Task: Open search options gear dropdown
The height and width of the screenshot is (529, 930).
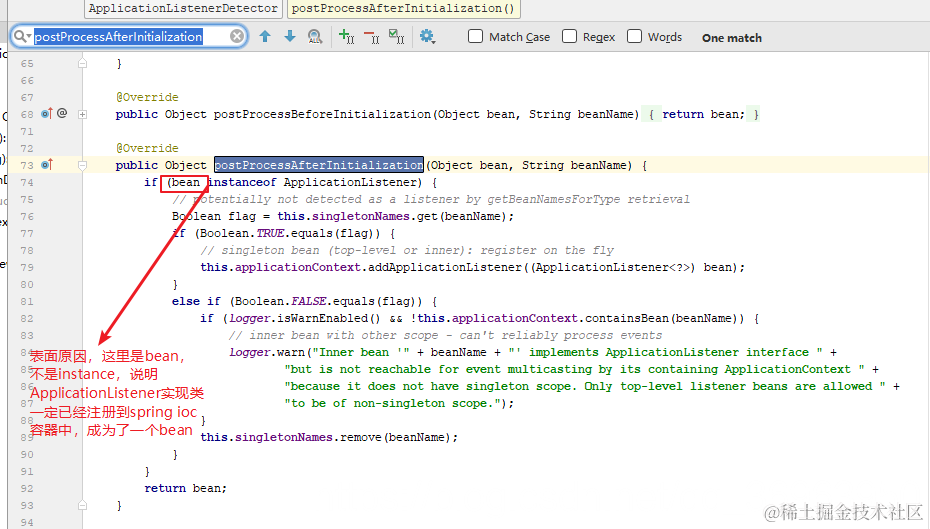Action: 427,37
